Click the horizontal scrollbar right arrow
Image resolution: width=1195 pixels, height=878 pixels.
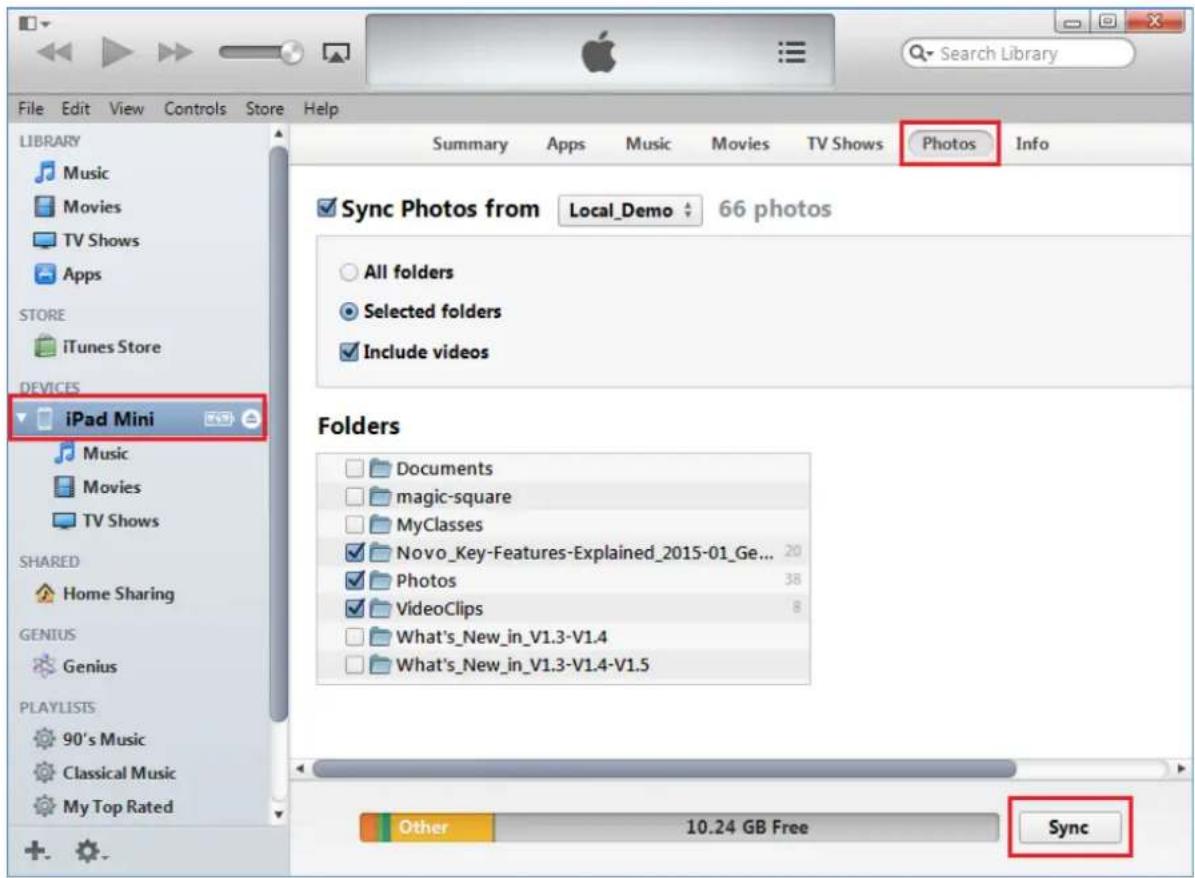point(1181,768)
